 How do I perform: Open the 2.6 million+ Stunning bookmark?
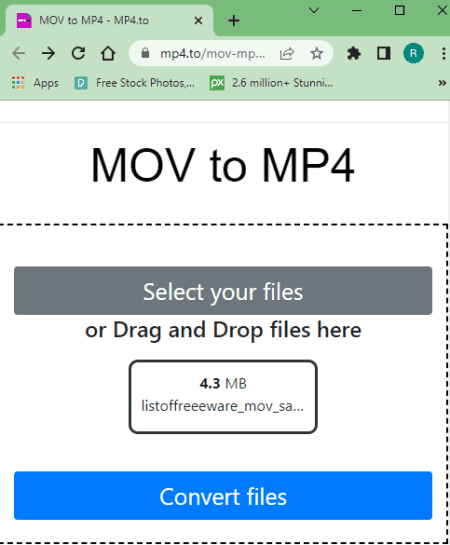[271, 83]
